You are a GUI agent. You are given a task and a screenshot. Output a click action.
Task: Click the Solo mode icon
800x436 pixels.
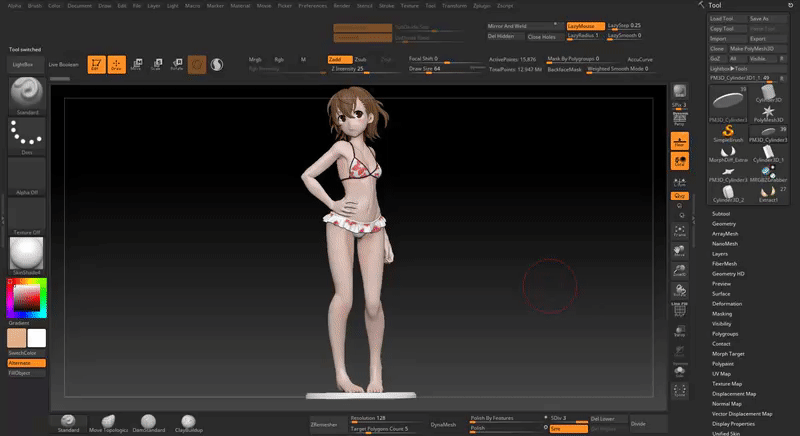click(x=679, y=371)
